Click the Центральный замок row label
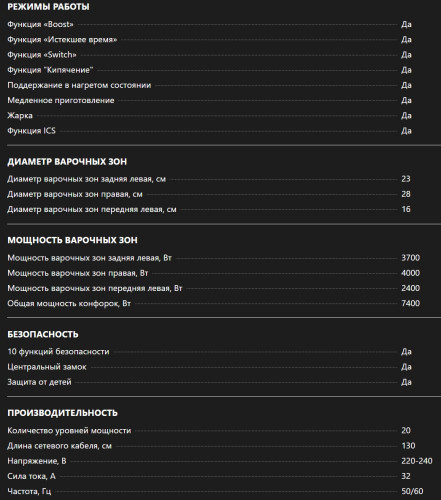Screen dimensions: 441x500 tap(47, 367)
